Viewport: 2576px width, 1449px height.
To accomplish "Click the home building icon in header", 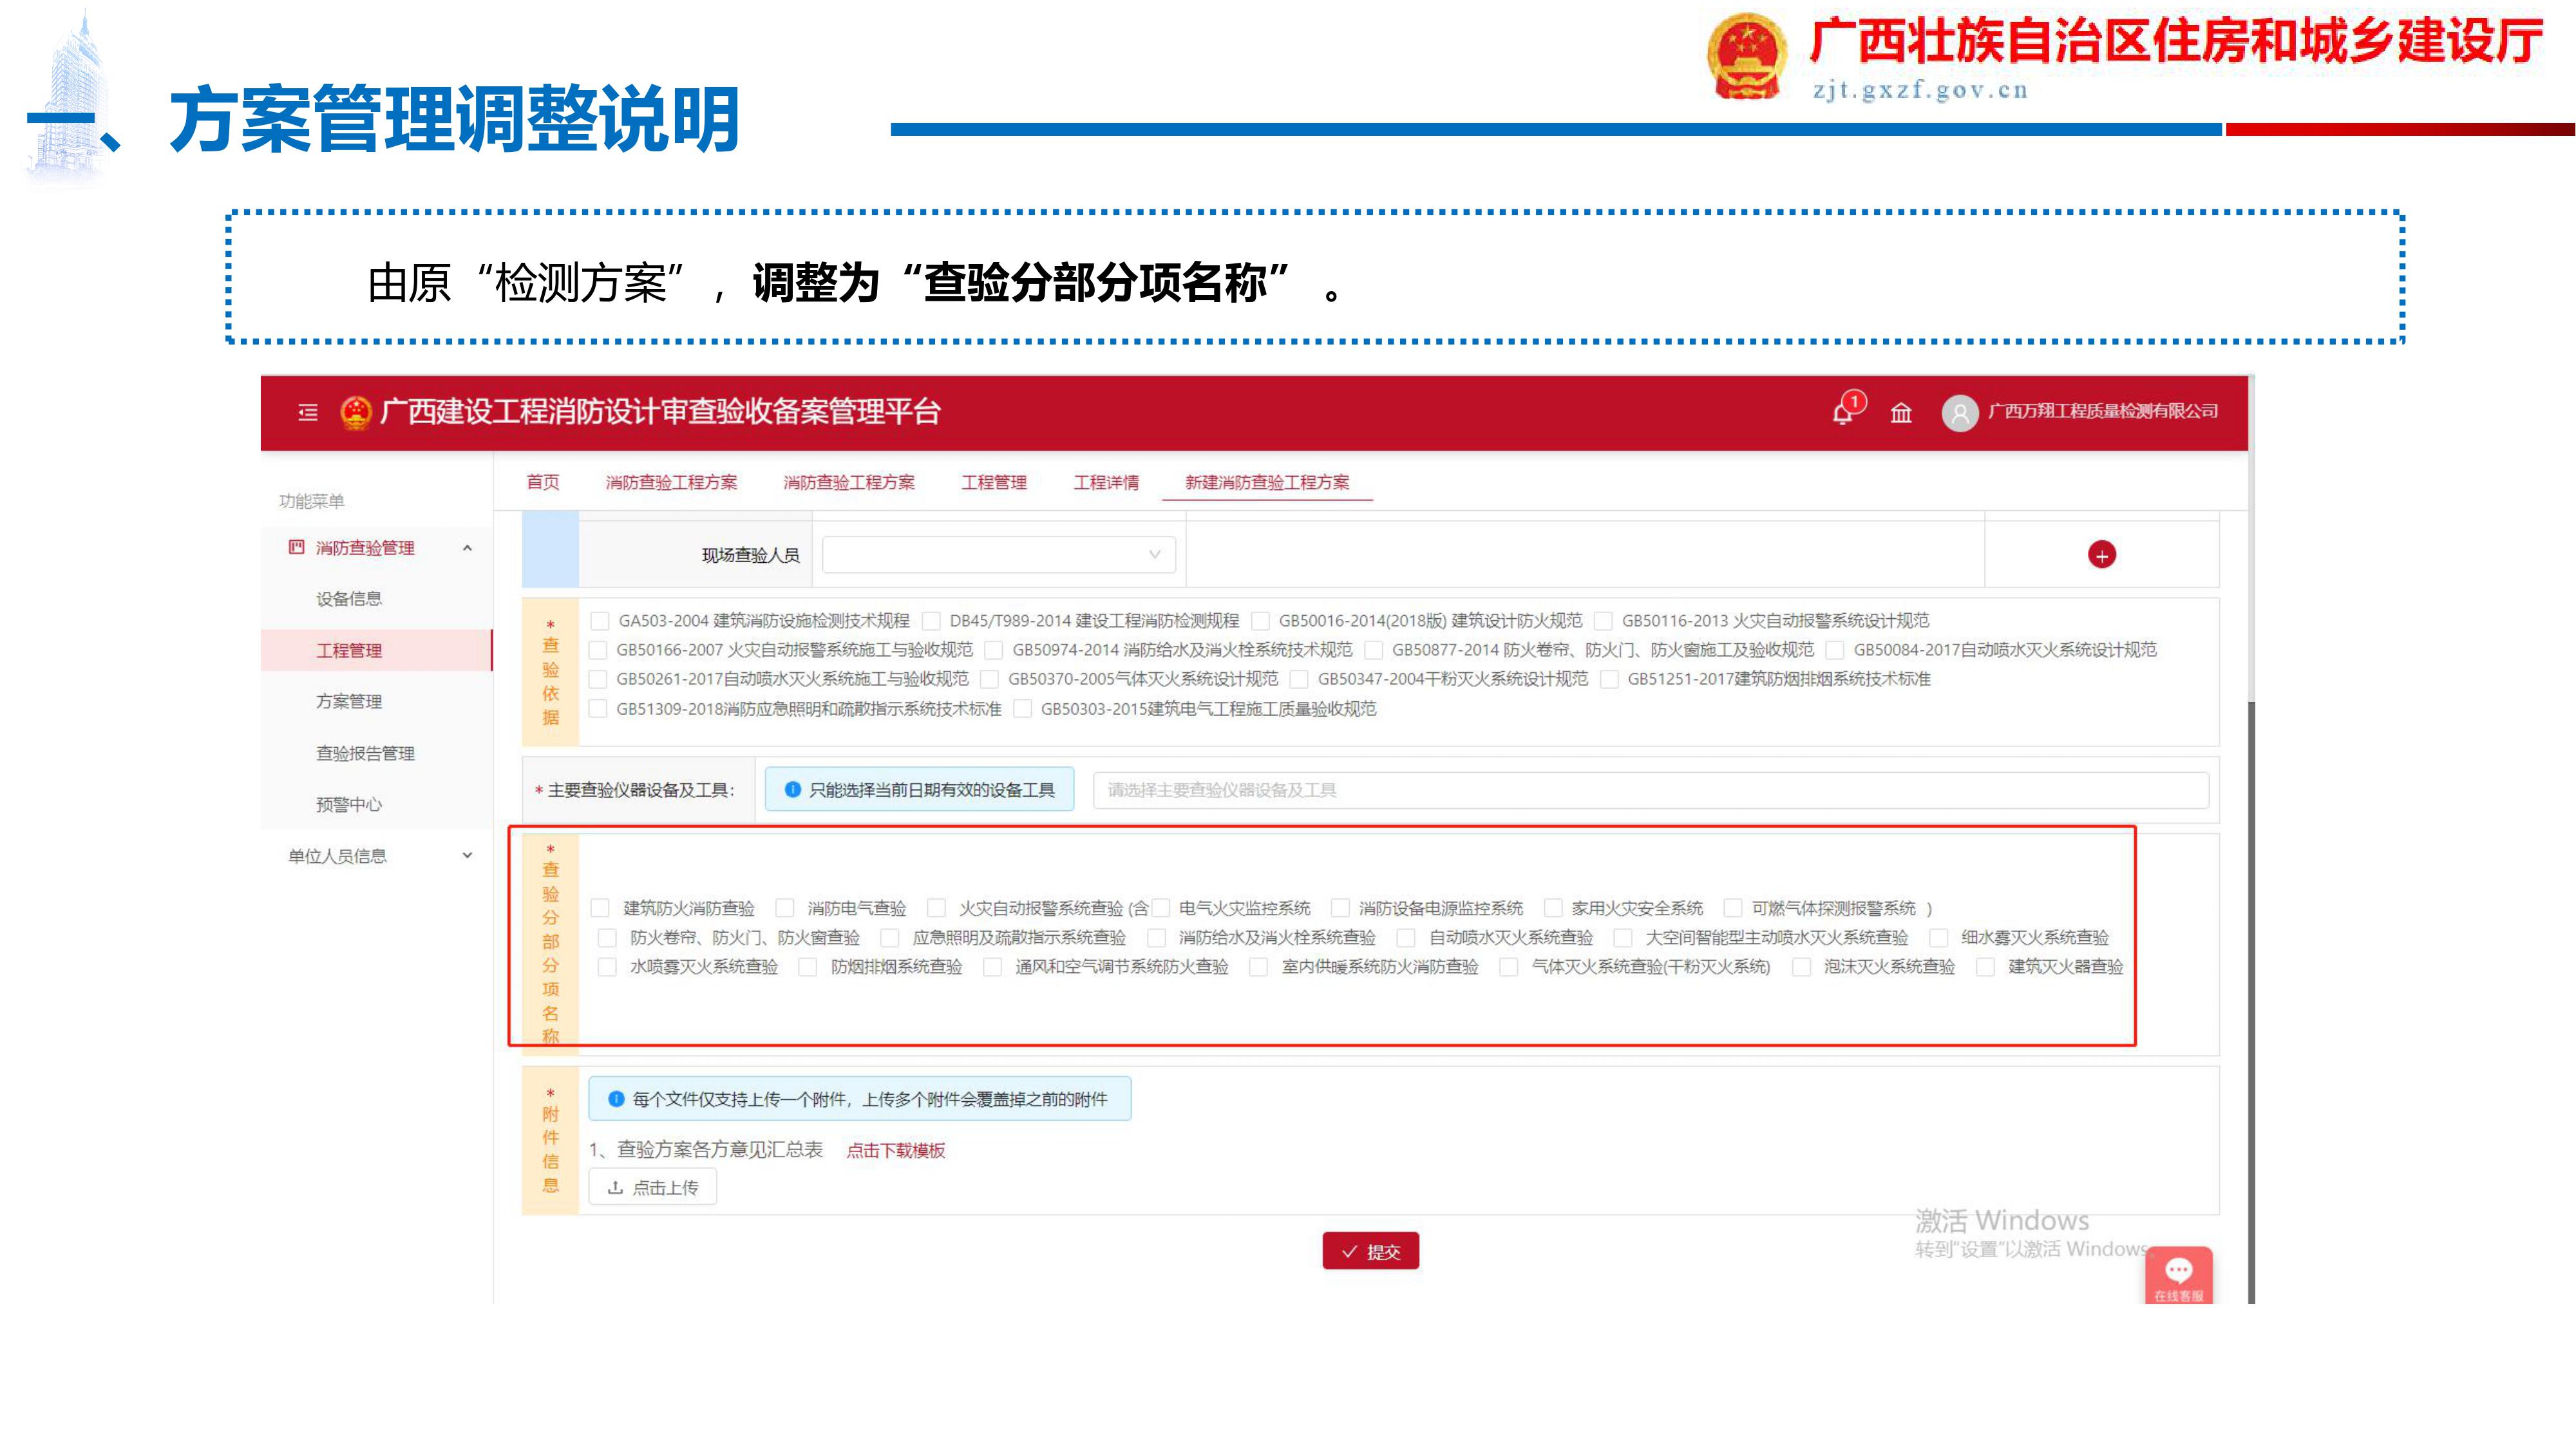I will pyautogui.click(x=1901, y=412).
